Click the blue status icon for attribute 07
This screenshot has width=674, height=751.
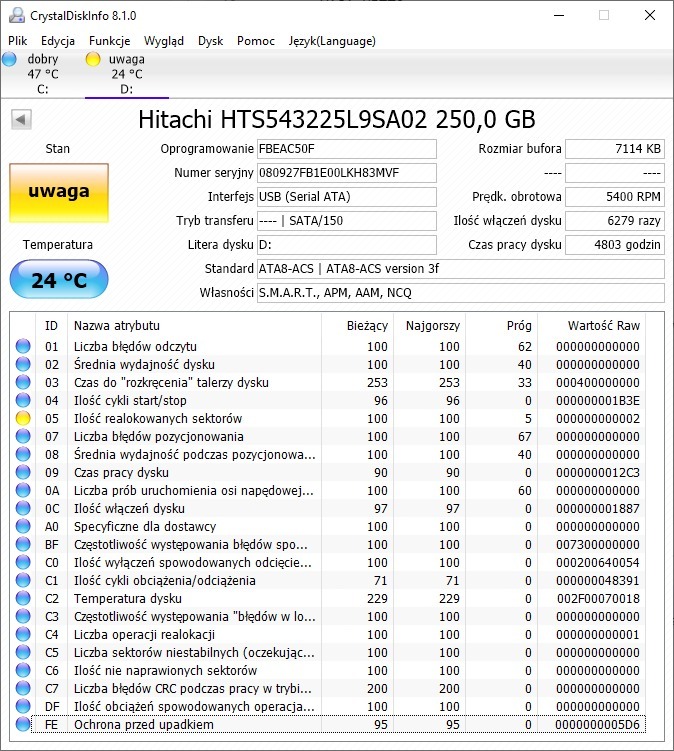(x=23, y=436)
